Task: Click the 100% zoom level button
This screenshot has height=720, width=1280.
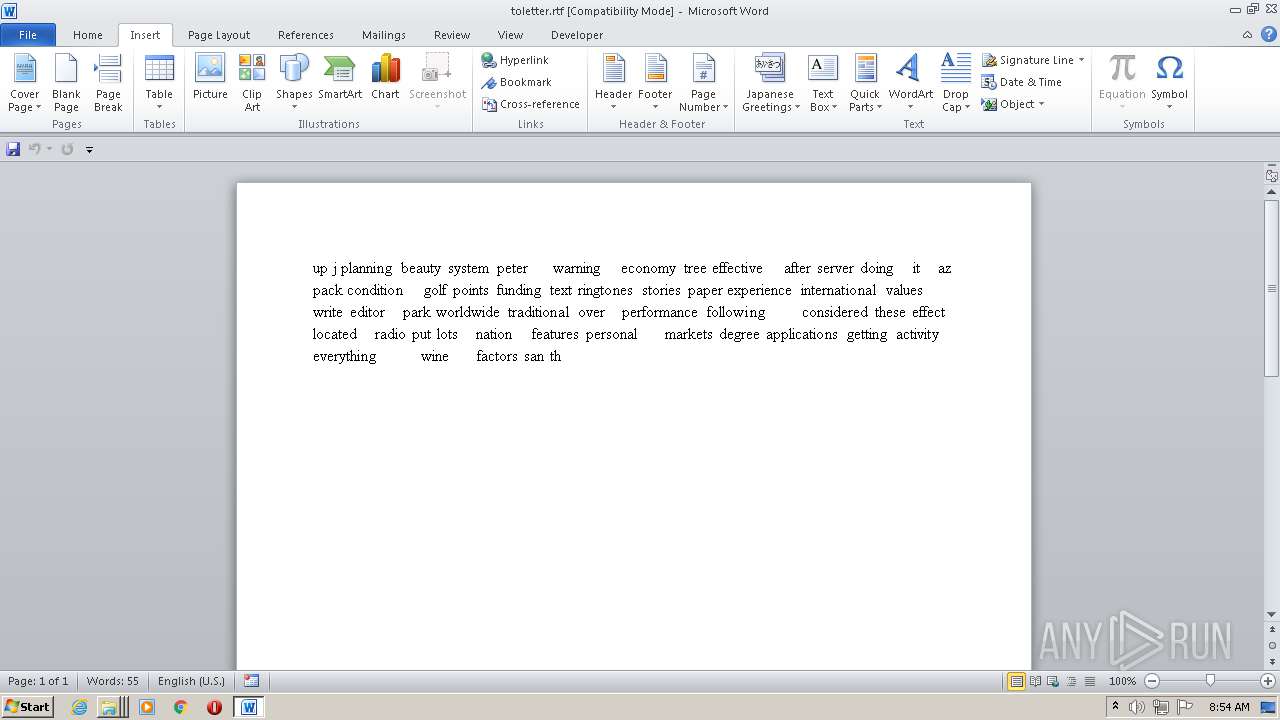Action: 1122,681
